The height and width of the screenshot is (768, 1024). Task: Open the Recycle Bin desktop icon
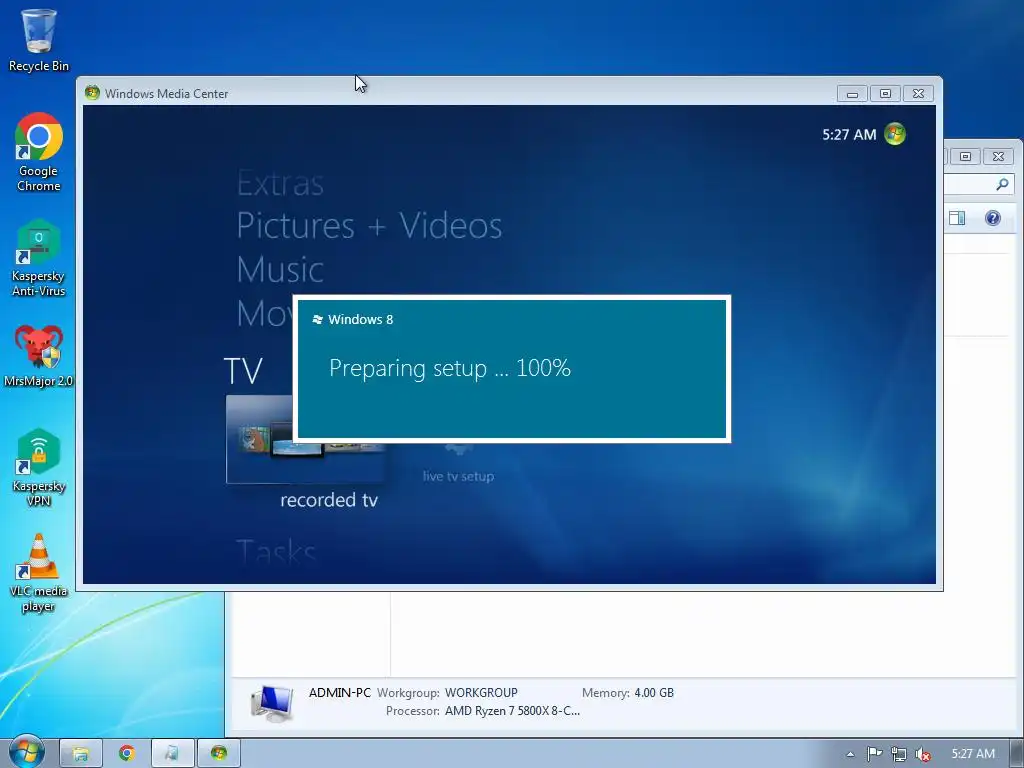point(39,40)
